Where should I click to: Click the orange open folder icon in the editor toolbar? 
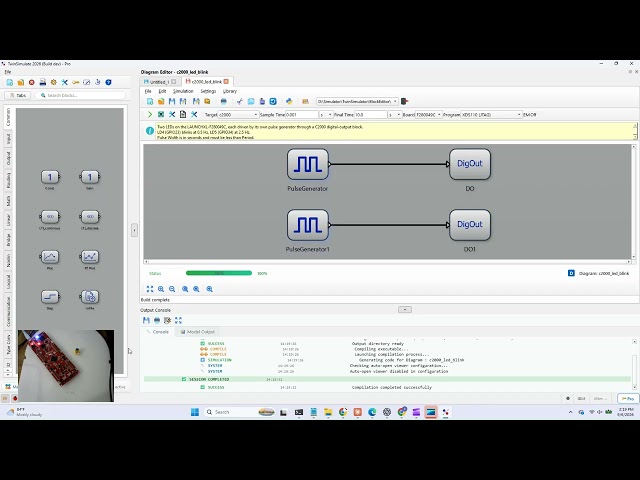(x=161, y=101)
